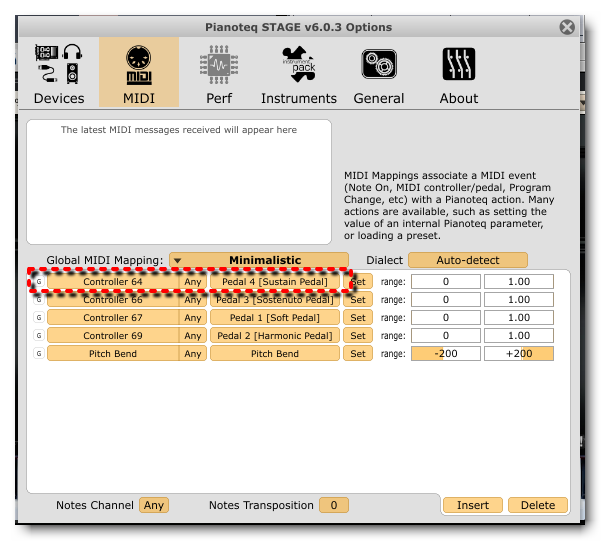Adjust Pitch Bend range maximum +200 slider
The image size is (612, 552).
519,353
